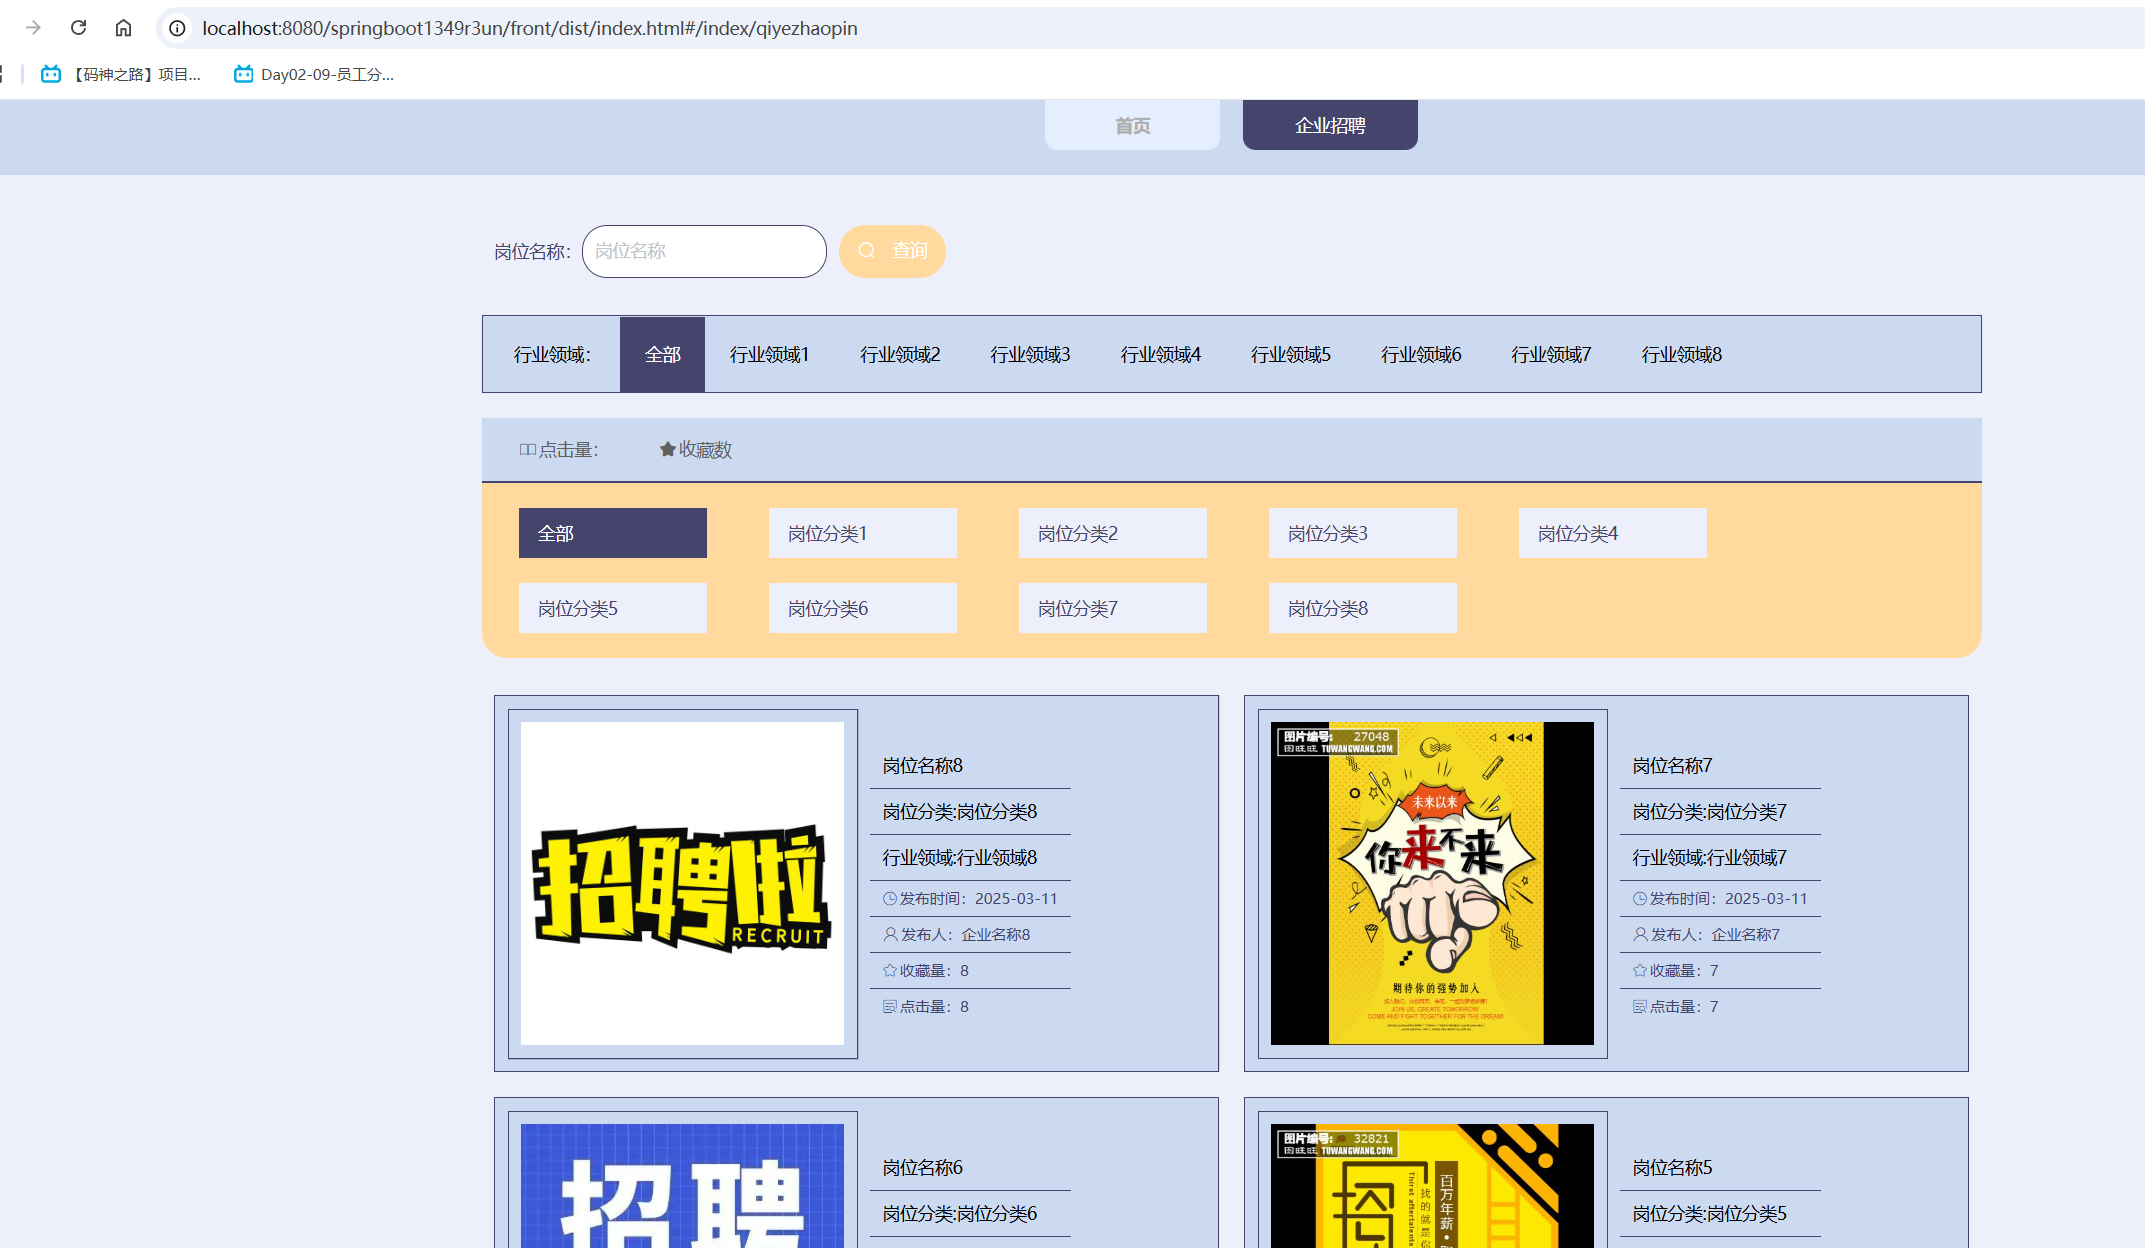Open the 企业招聘 navigation tab
Screen dimensions: 2145x1248
(x=1330, y=126)
